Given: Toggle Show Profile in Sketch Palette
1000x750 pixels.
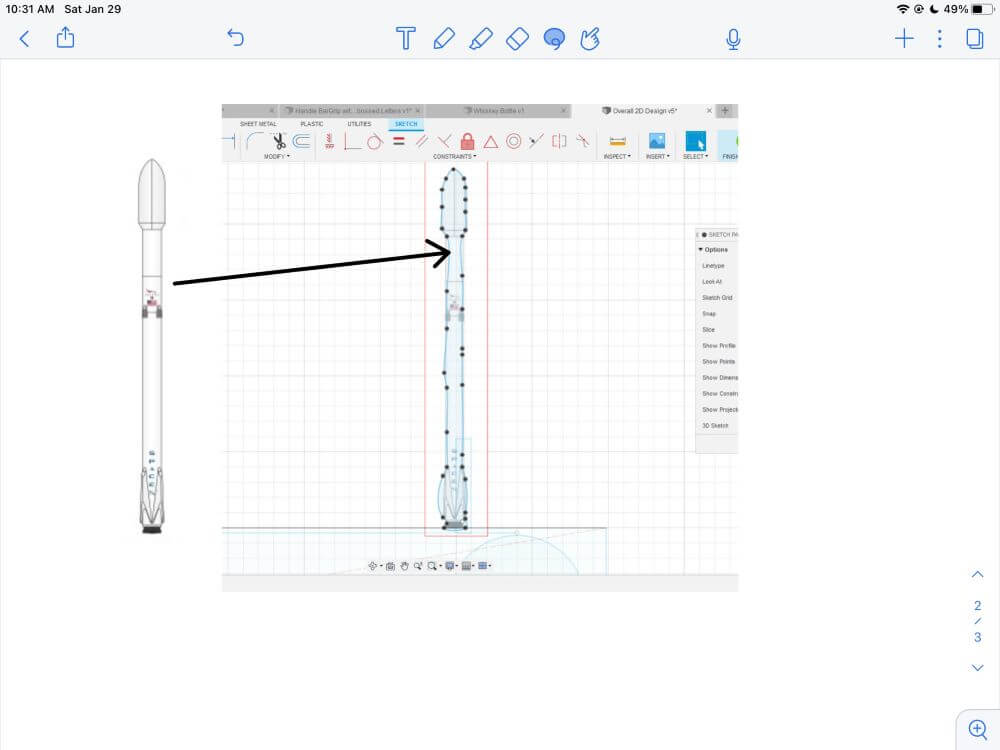Looking at the screenshot, I should click(718, 346).
